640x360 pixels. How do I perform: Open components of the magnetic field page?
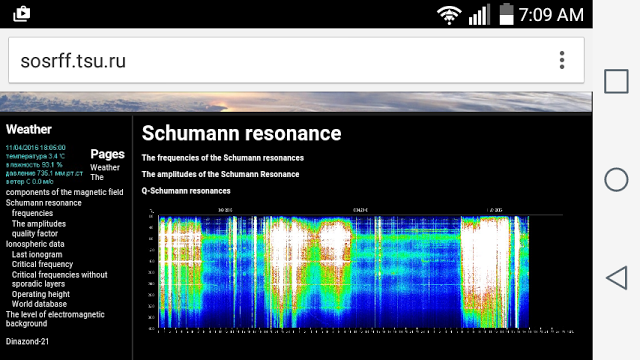(64, 192)
